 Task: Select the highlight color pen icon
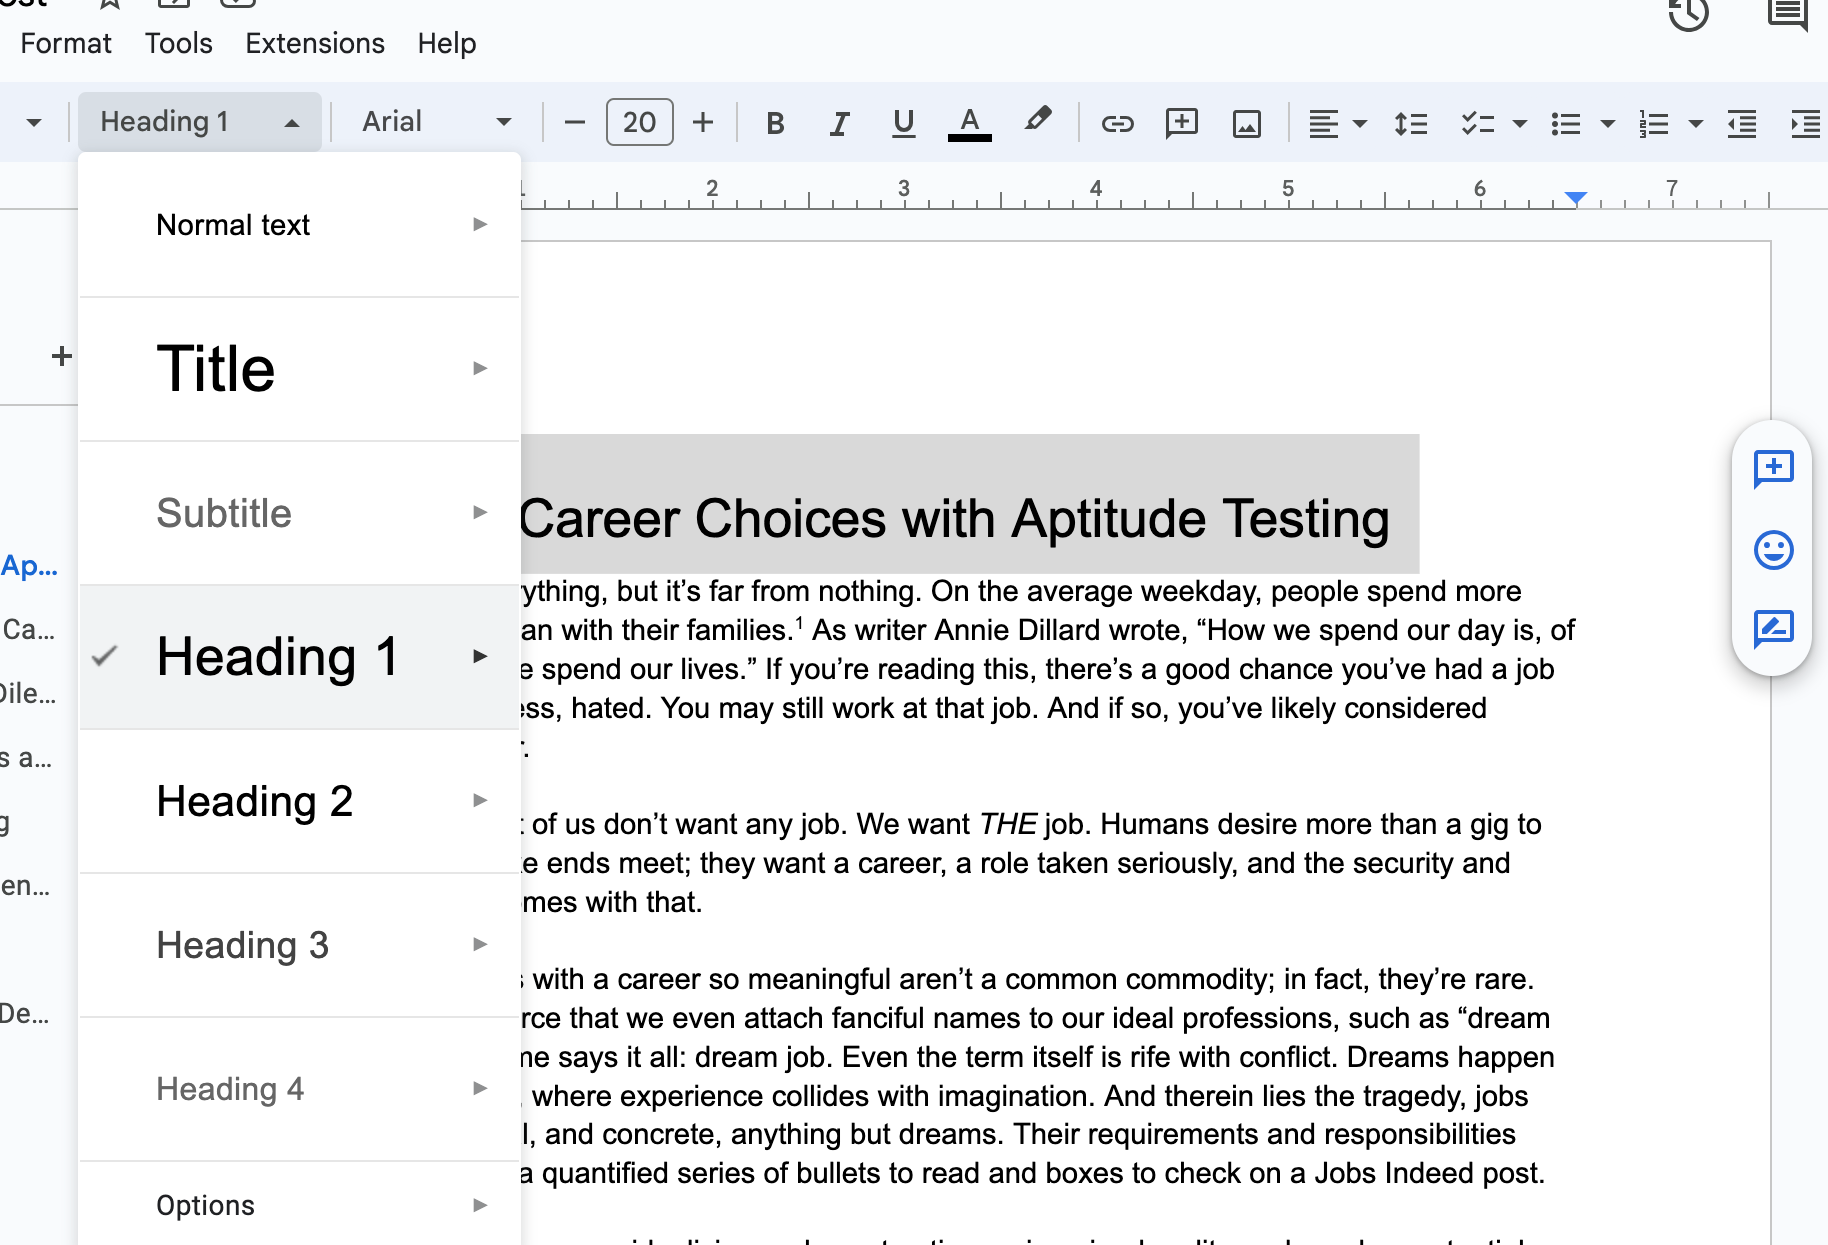(x=1037, y=121)
